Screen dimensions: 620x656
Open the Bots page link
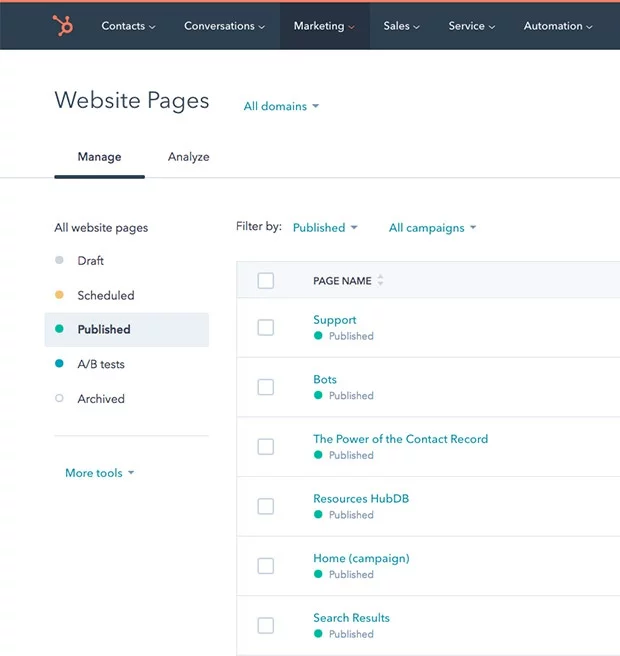(325, 379)
